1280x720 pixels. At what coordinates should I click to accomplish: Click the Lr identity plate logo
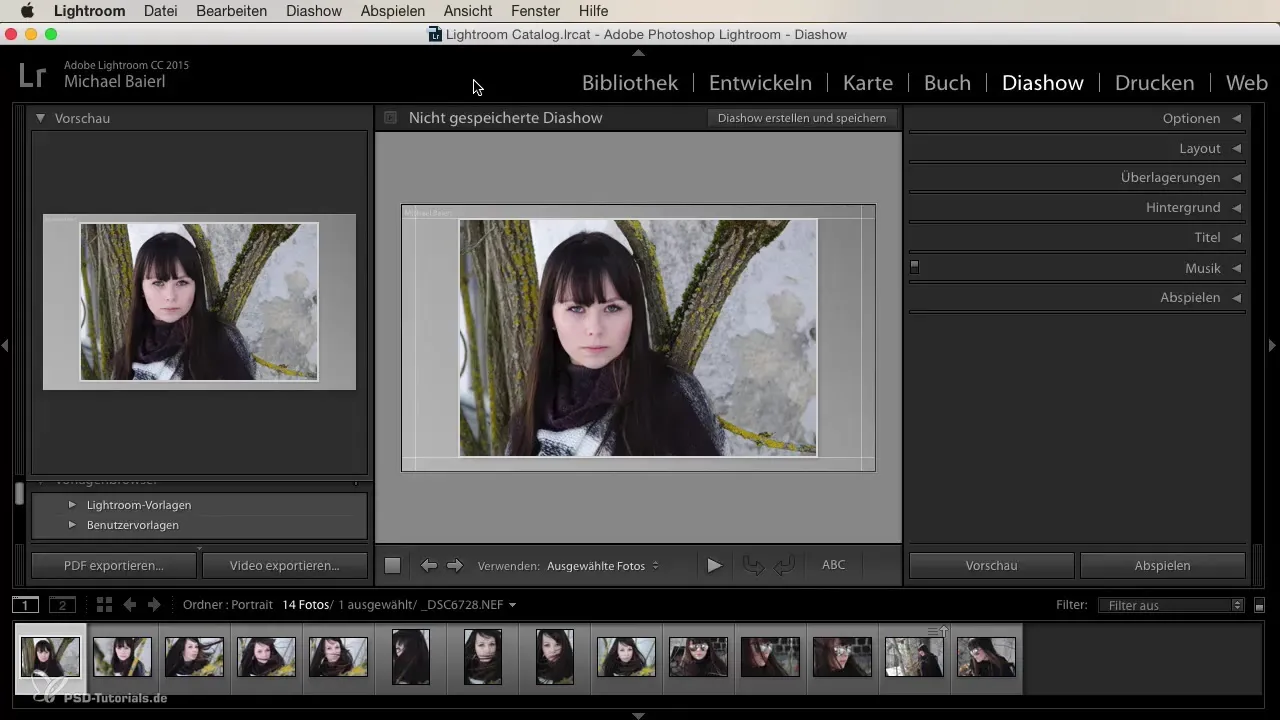[x=33, y=75]
